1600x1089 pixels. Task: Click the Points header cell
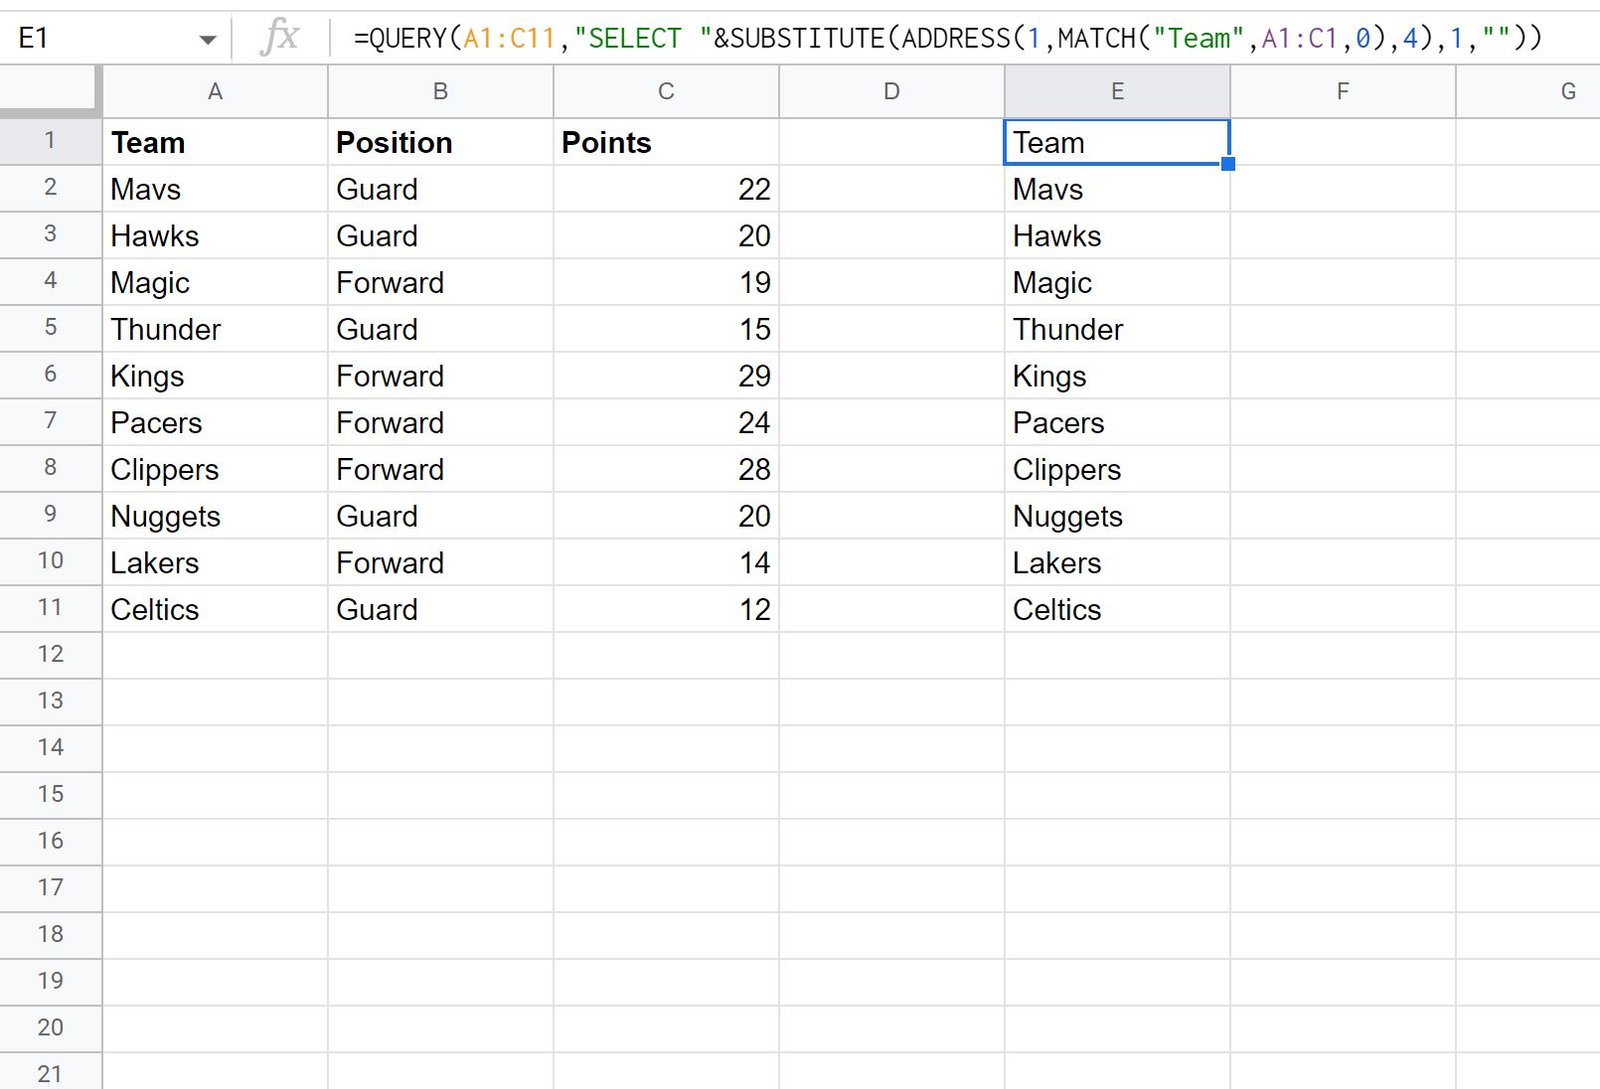click(x=666, y=142)
